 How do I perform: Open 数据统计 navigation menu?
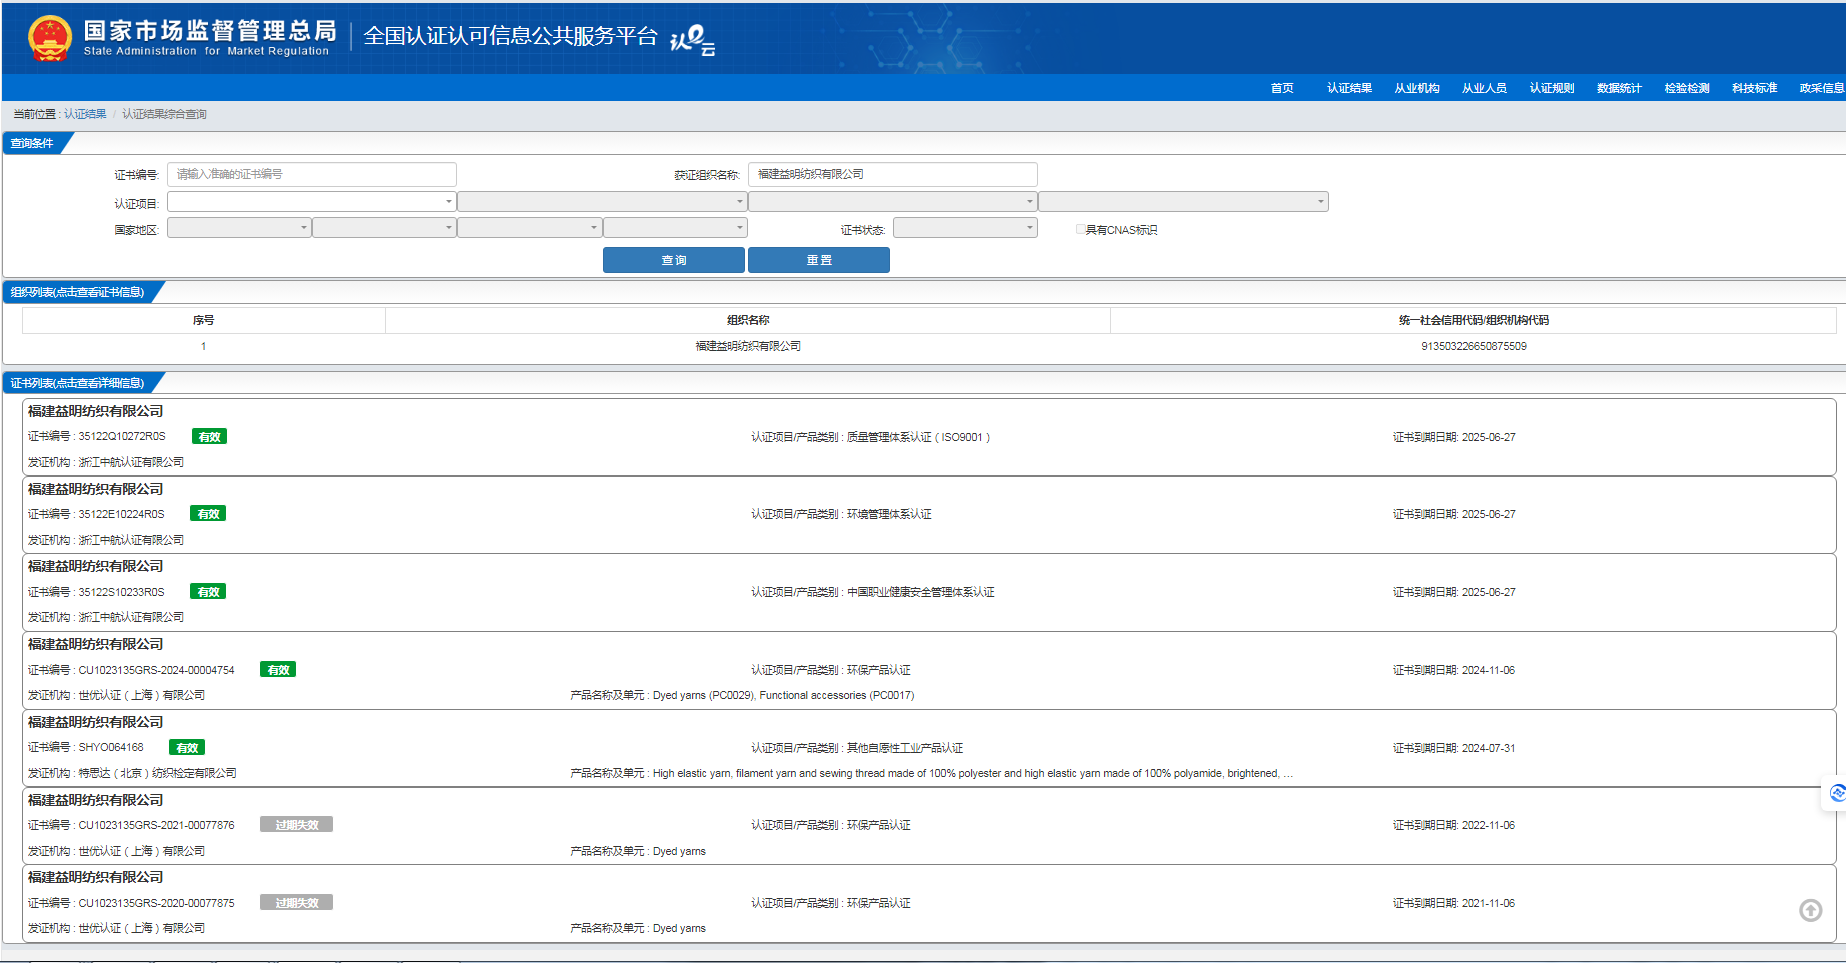point(1619,88)
